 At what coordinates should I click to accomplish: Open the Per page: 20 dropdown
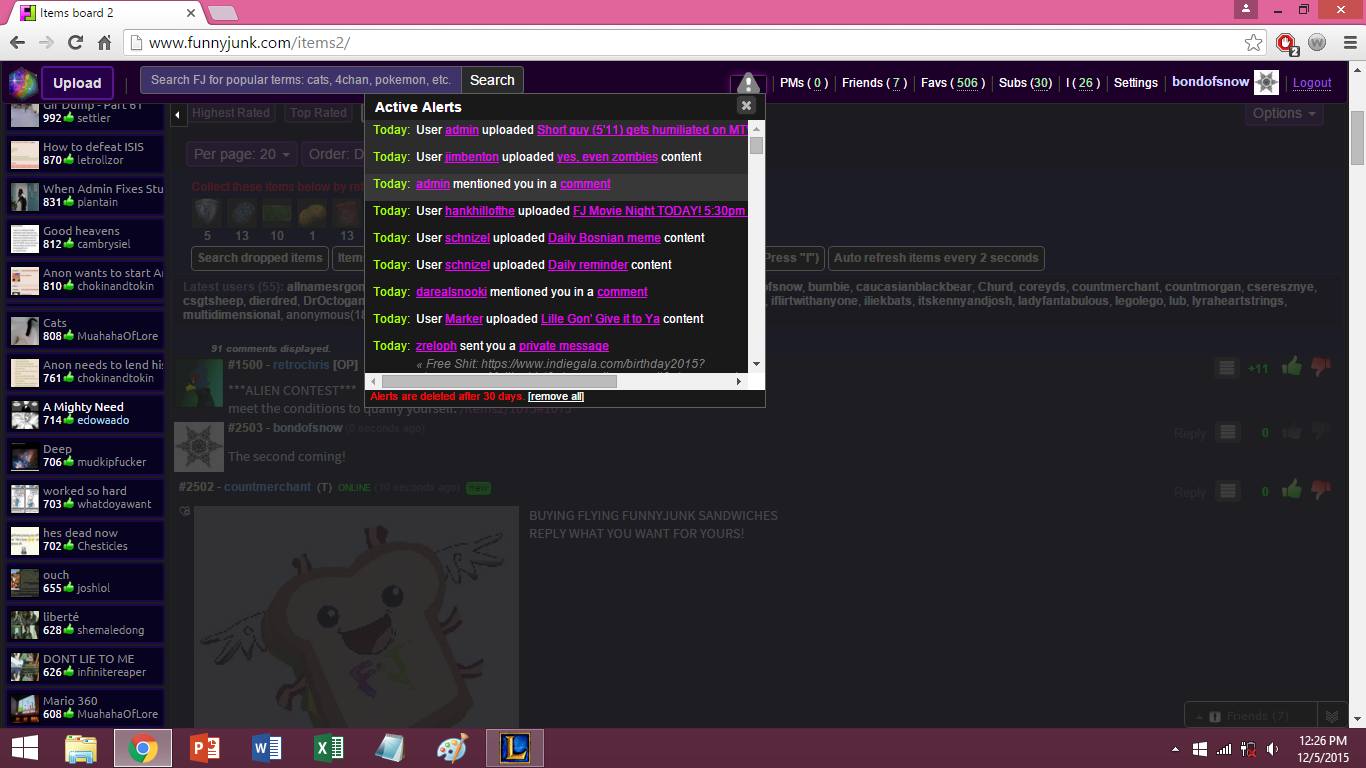click(242, 154)
